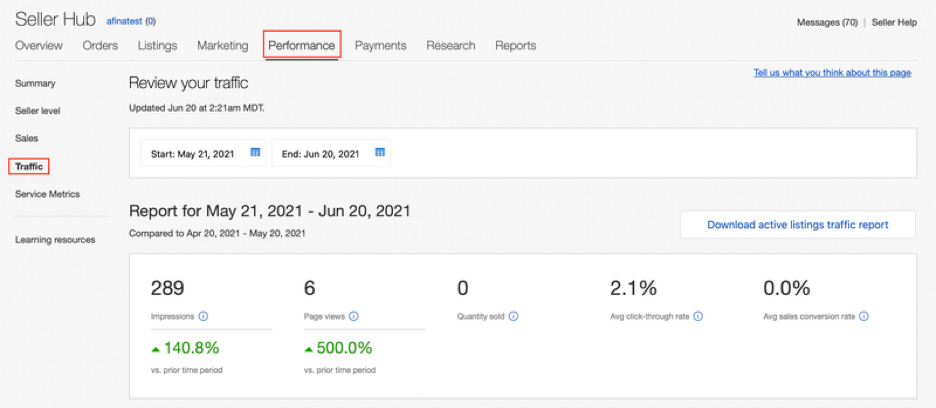Screen dimensions: 936x408
Task: Show info tooltip for Impressions
Action: tap(203, 317)
